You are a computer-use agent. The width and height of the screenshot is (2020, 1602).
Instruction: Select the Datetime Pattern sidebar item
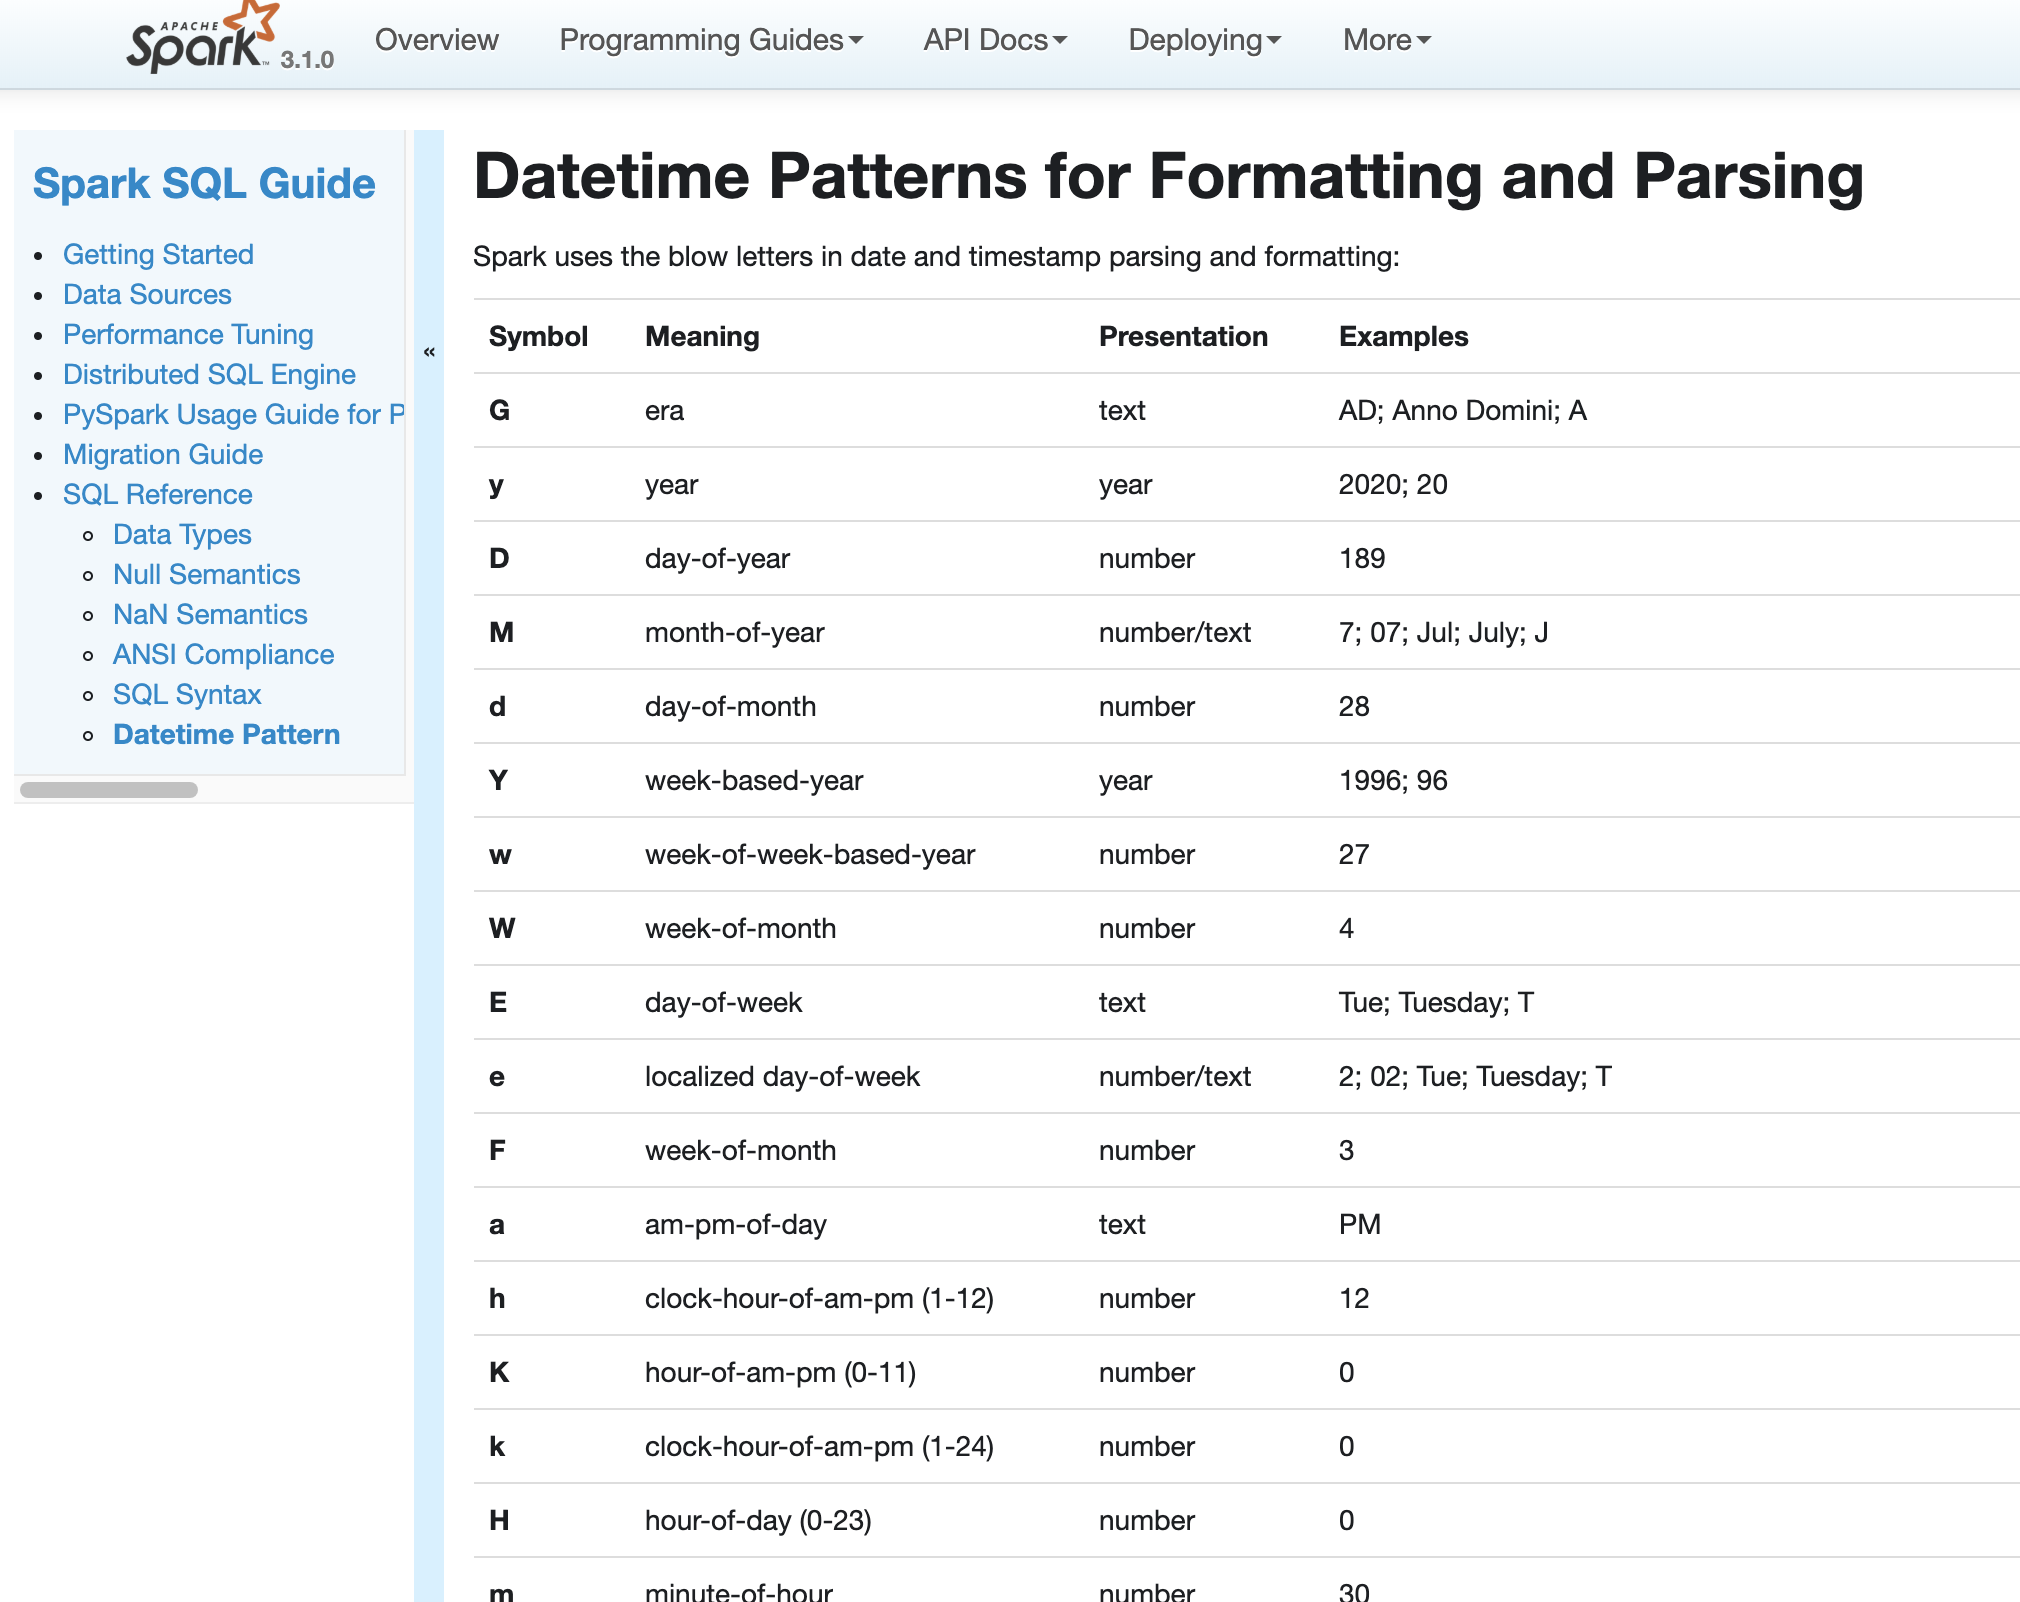coord(226,734)
